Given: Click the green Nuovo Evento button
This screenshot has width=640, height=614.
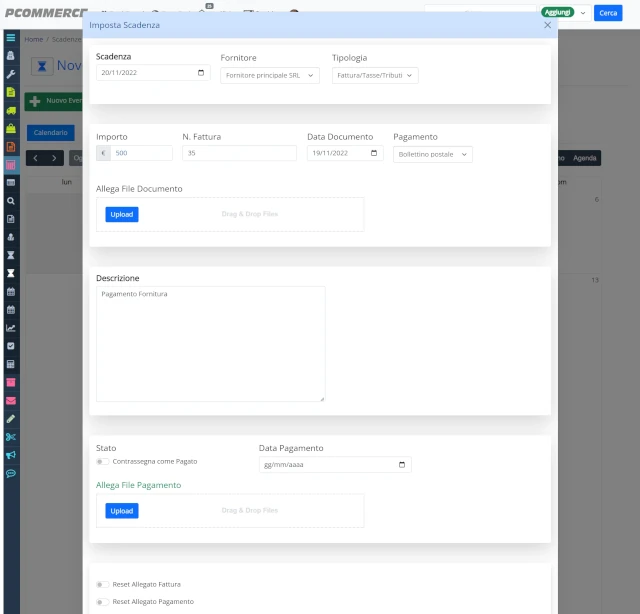Looking at the screenshot, I should click(x=53, y=101).
